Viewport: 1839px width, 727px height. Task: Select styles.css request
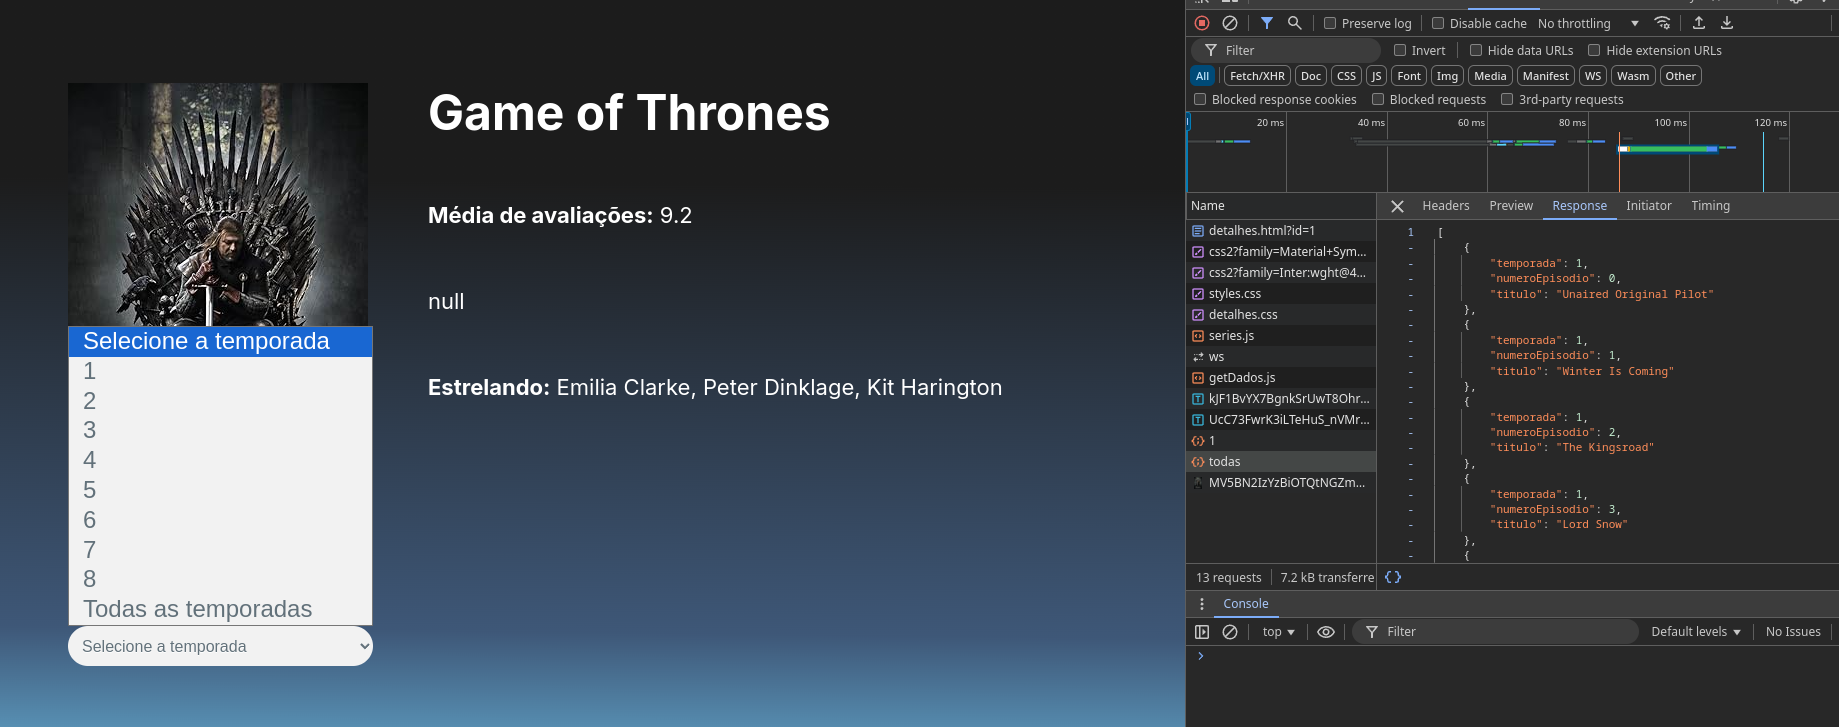tap(1281, 294)
